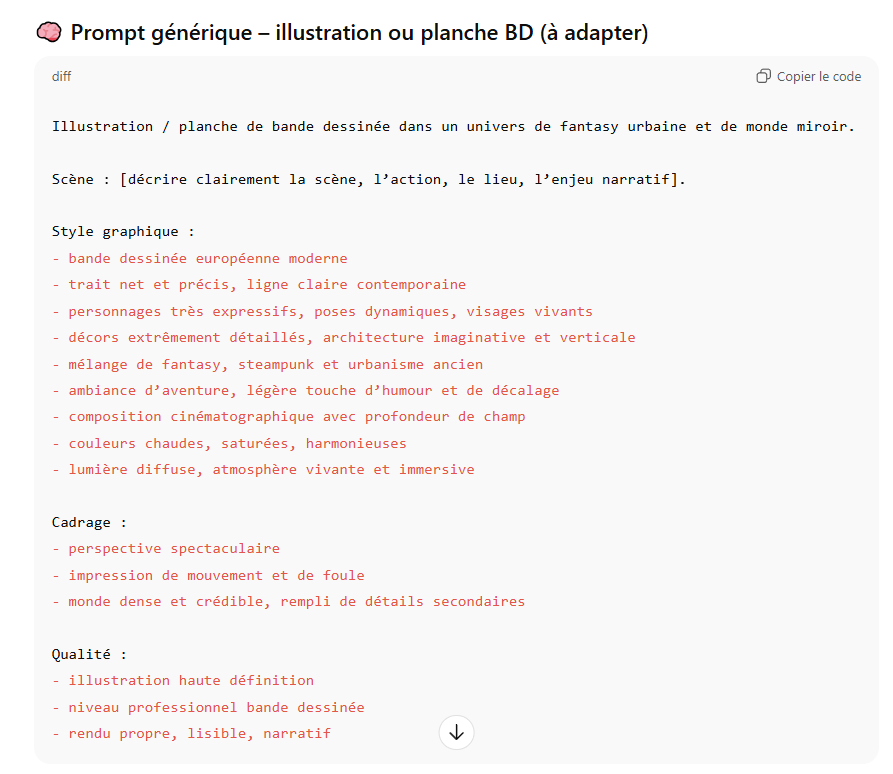Click the "Scène :" placeholder line
The image size is (893, 774).
pyautogui.click(x=369, y=180)
